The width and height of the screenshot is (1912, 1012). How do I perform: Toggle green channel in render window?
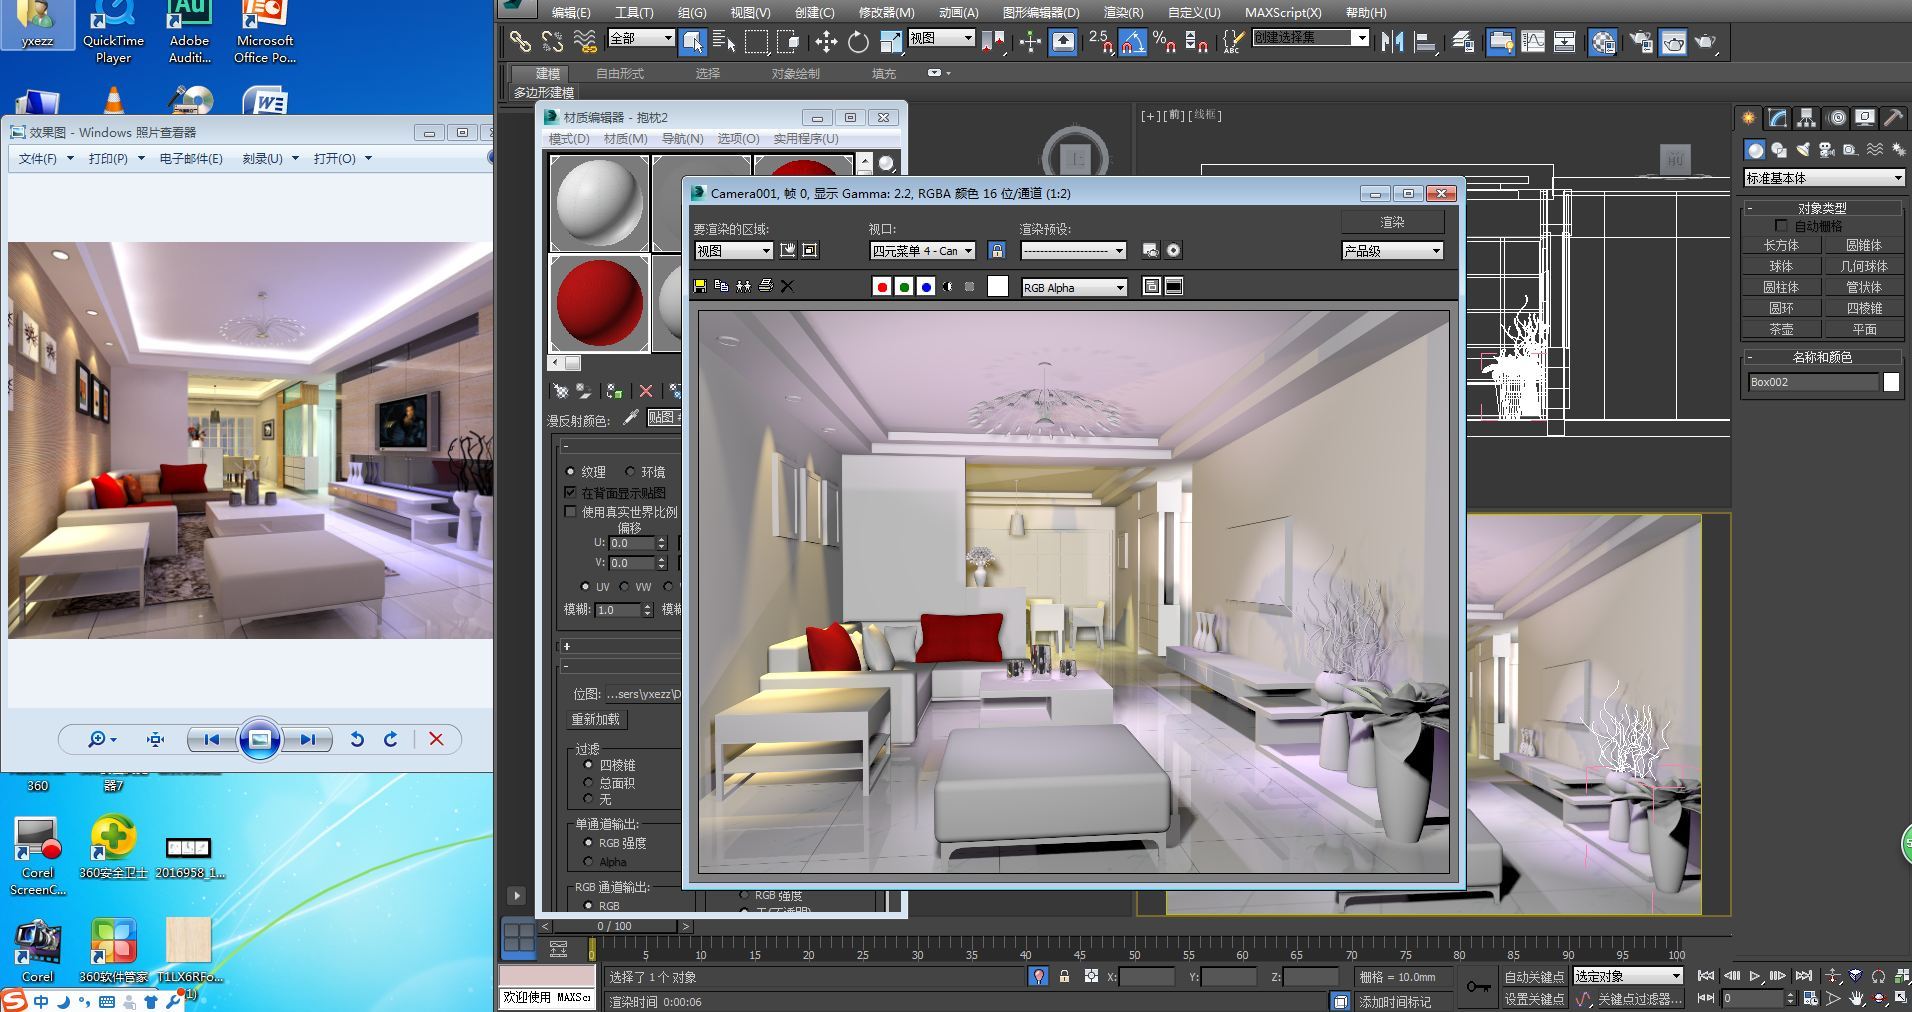point(904,287)
